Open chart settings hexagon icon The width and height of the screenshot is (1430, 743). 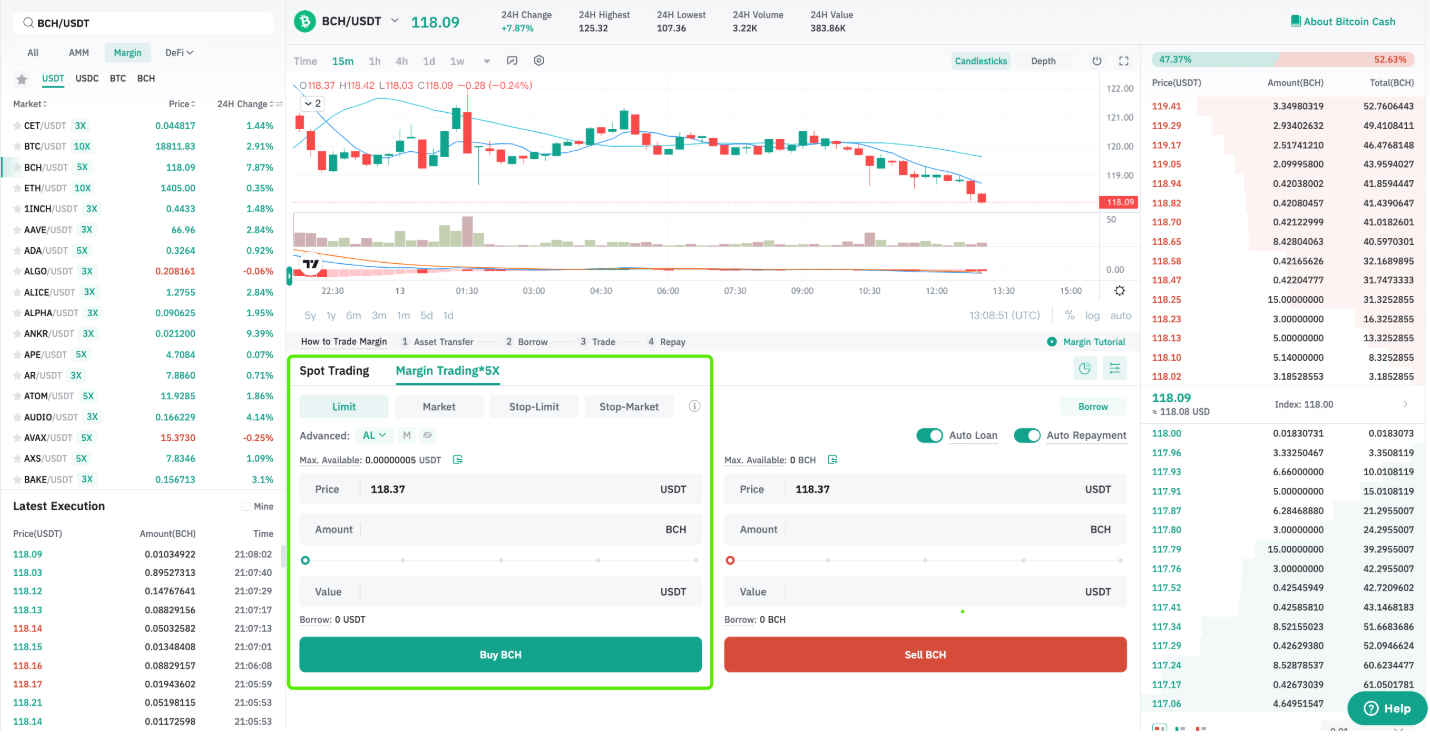(x=539, y=61)
